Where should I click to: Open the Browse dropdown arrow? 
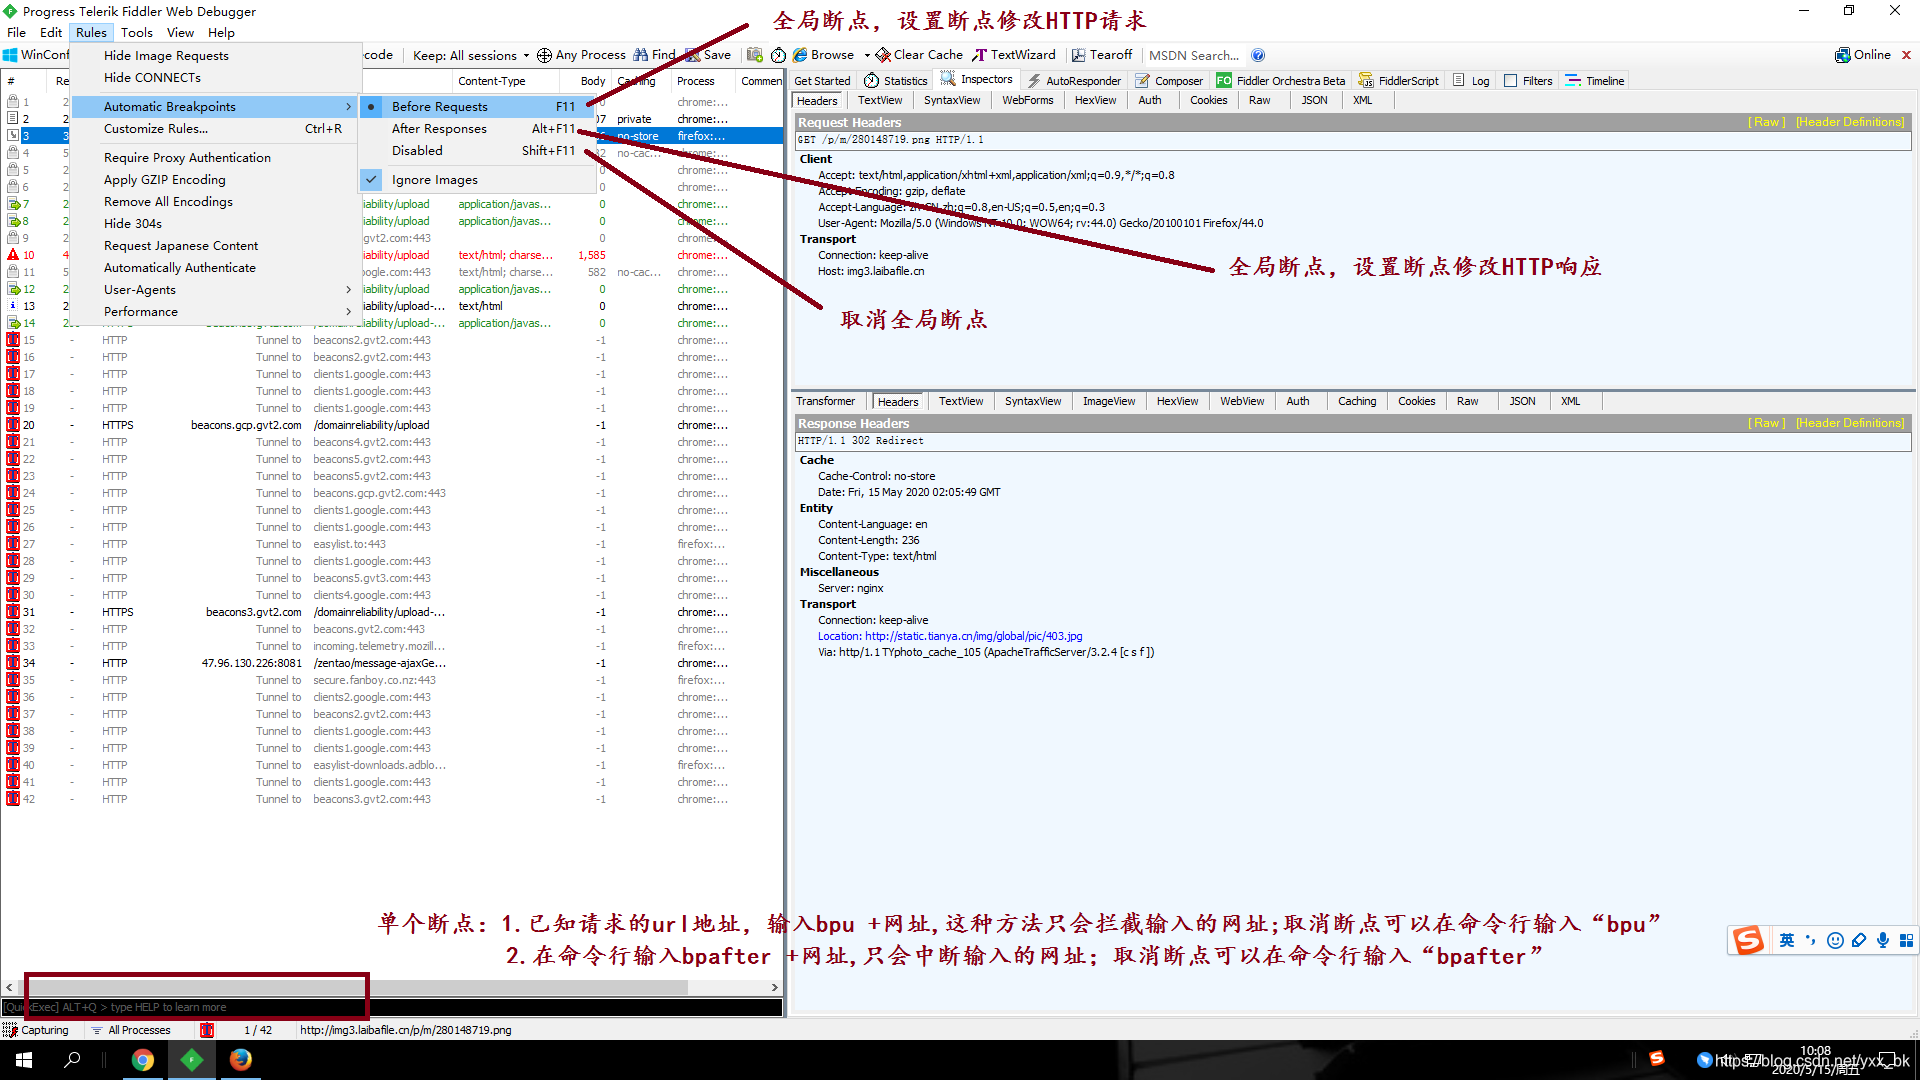point(866,55)
